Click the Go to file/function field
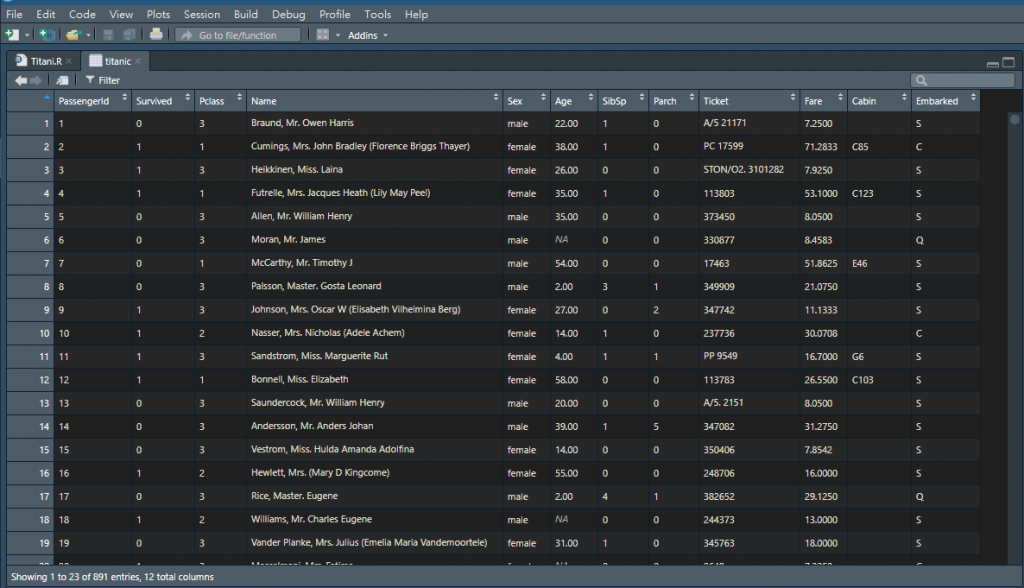Viewport: 1024px width, 588px height. coord(238,35)
